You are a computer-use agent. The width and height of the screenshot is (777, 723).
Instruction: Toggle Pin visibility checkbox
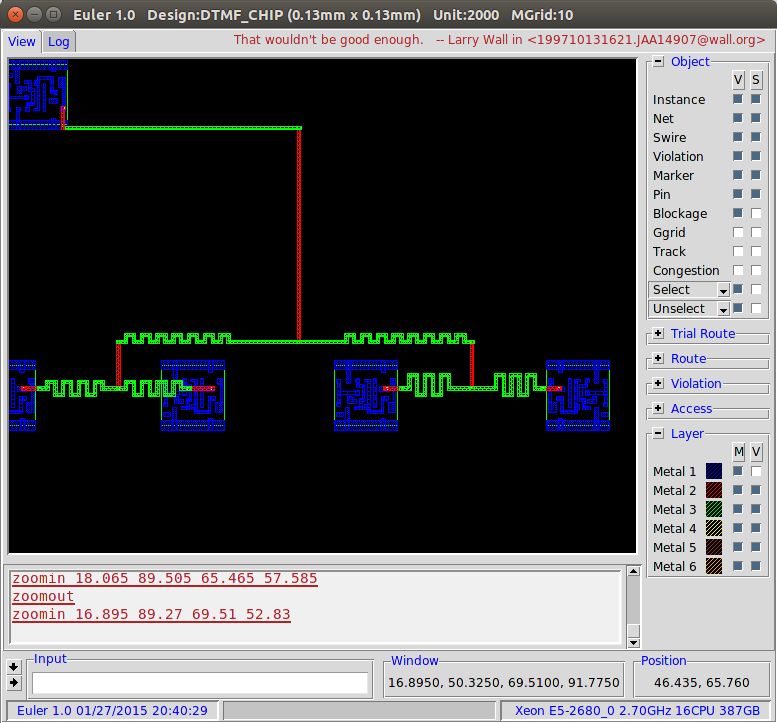point(738,194)
